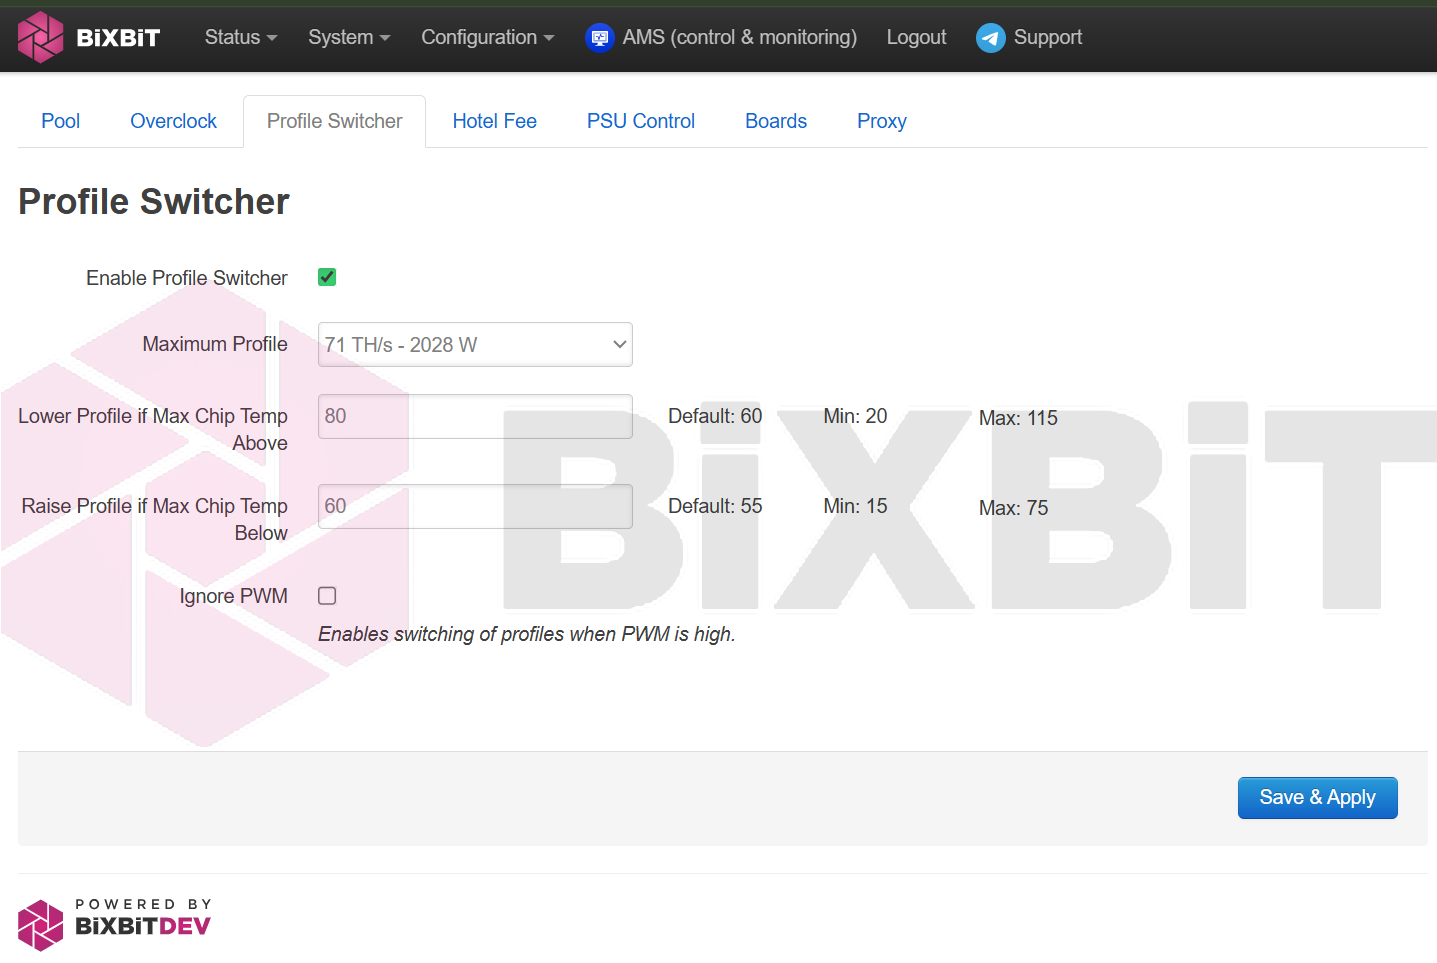Click the 'Min: 15' hint text
This screenshot has height=963, width=1437.
click(x=855, y=506)
